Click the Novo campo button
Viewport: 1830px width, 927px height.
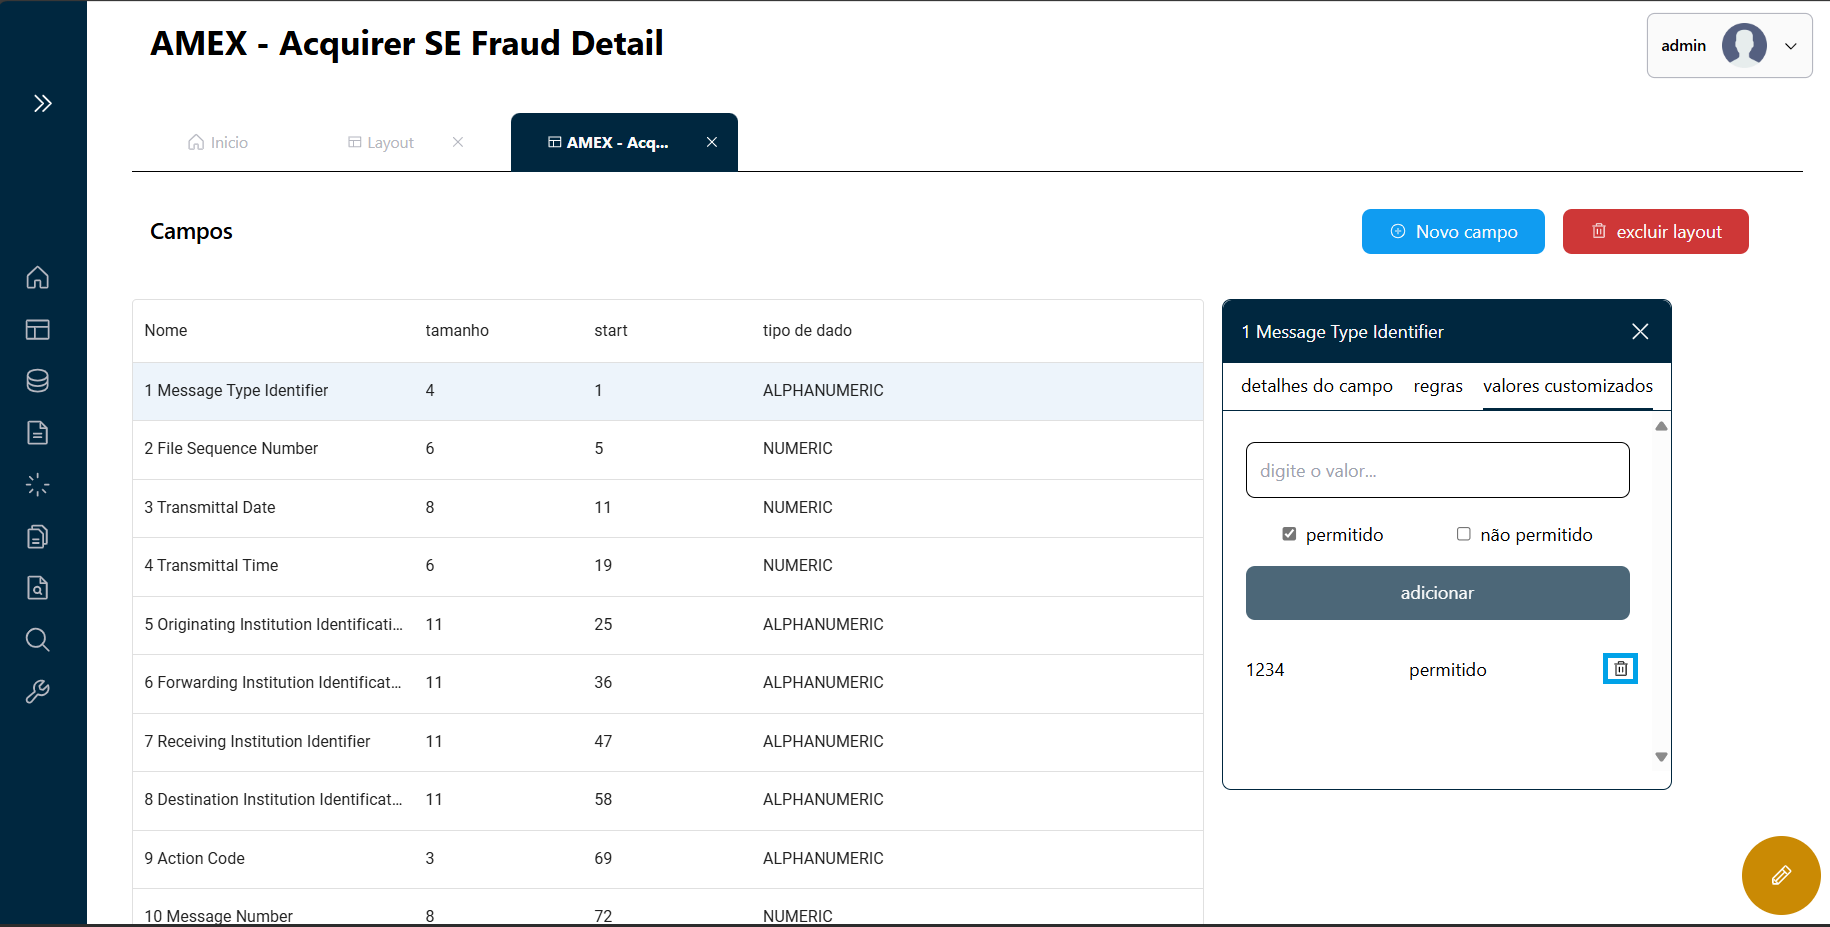pyautogui.click(x=1452, y=232)
